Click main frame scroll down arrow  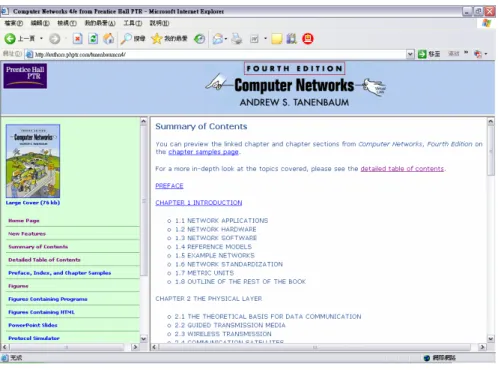491,339
